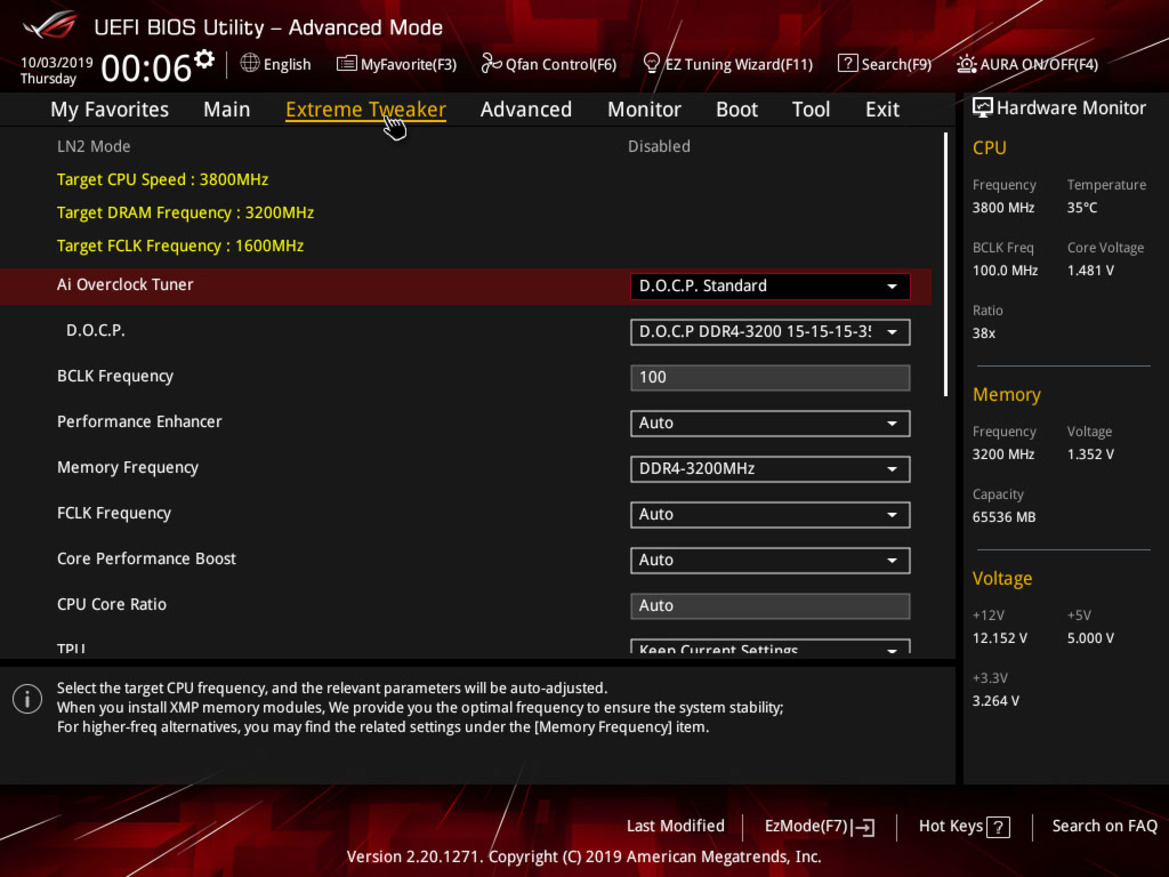Switch to My Favorites tab
Viewport: 1169px width, 877px height.
[x=110, y=110]
